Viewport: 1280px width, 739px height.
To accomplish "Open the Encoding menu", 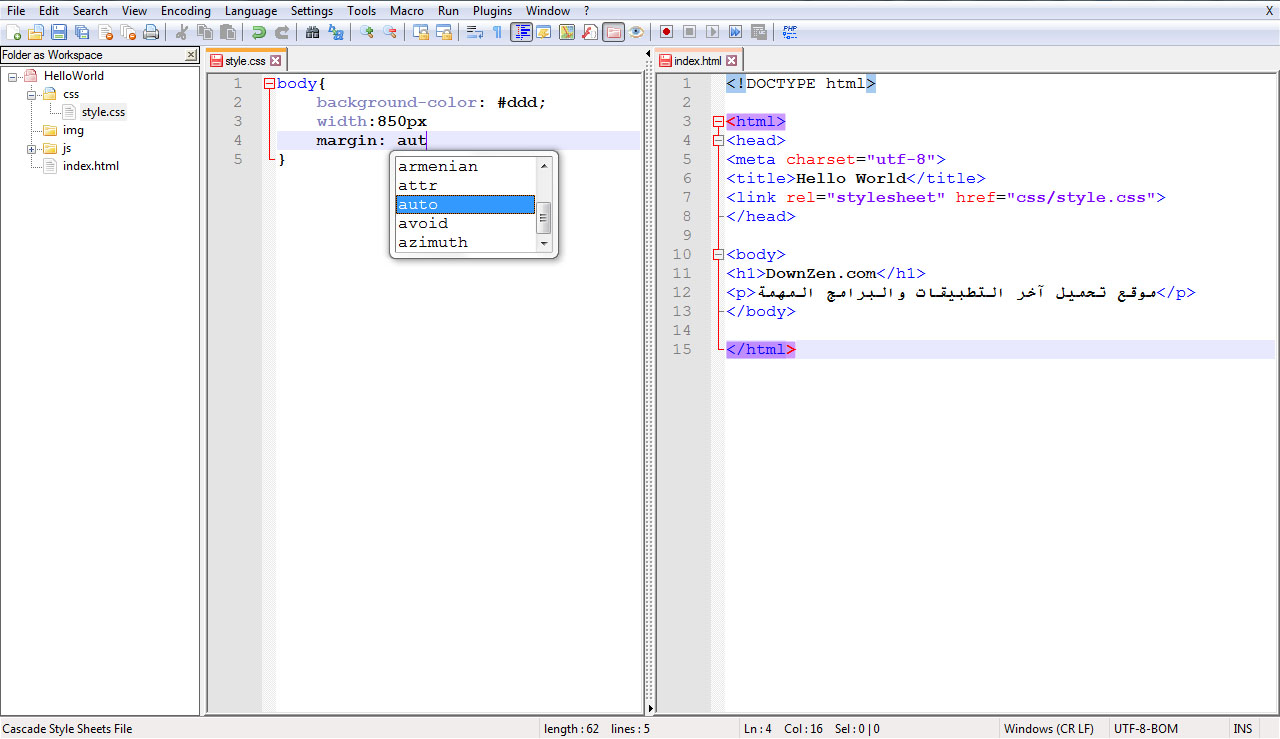I will [x=185, y=11].
